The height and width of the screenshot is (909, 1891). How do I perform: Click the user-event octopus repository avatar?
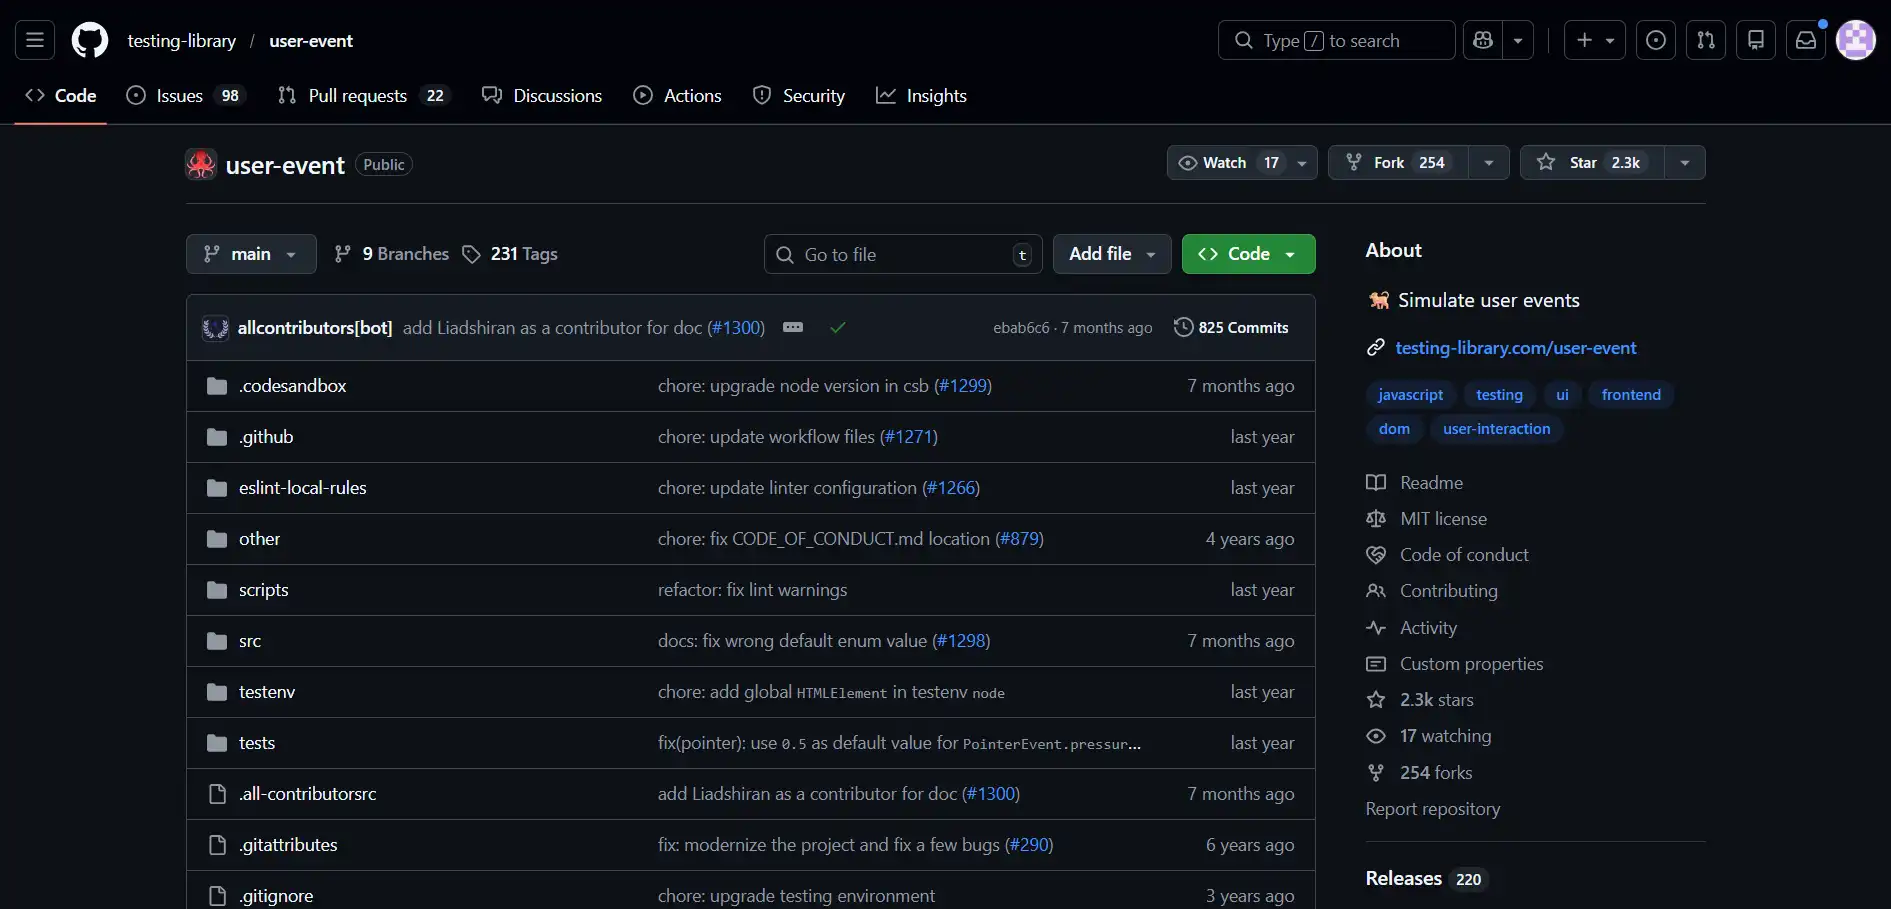pyautogui.click(x=200, y=165)
